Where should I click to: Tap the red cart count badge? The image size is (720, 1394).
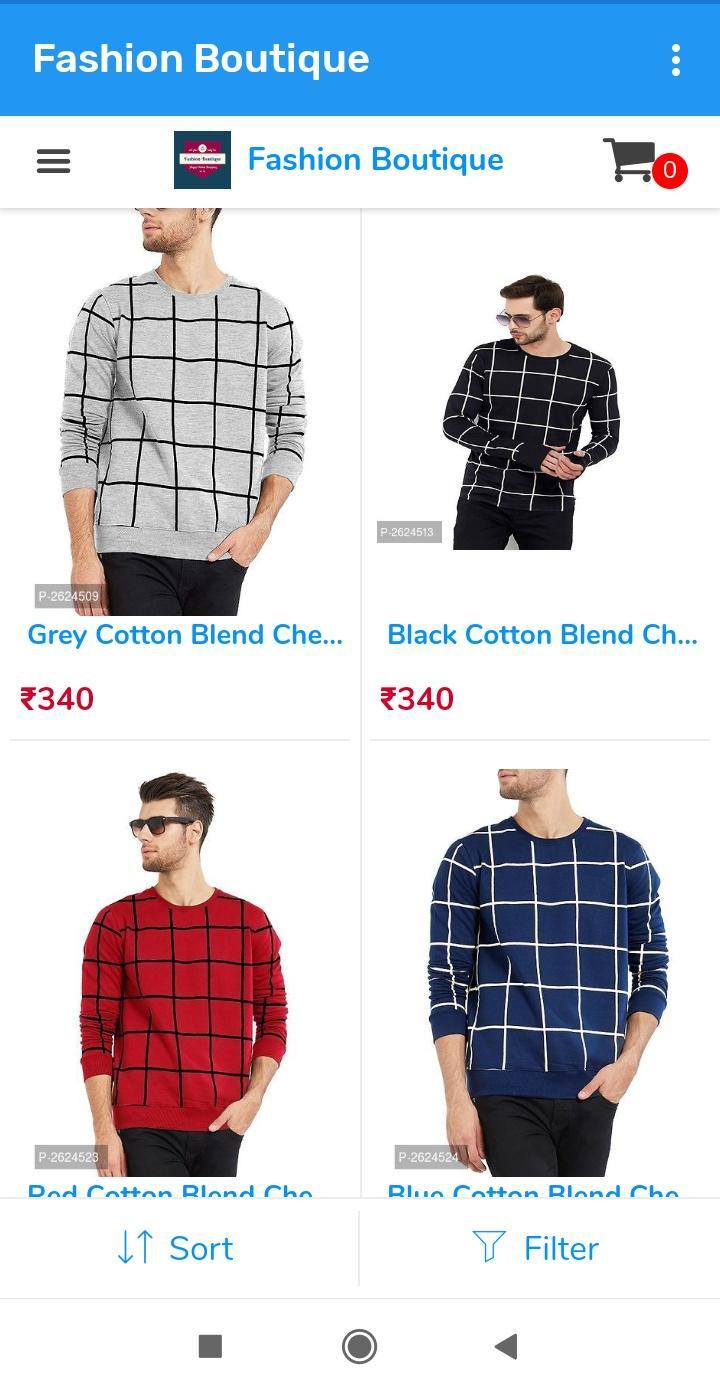click(669, 171)
